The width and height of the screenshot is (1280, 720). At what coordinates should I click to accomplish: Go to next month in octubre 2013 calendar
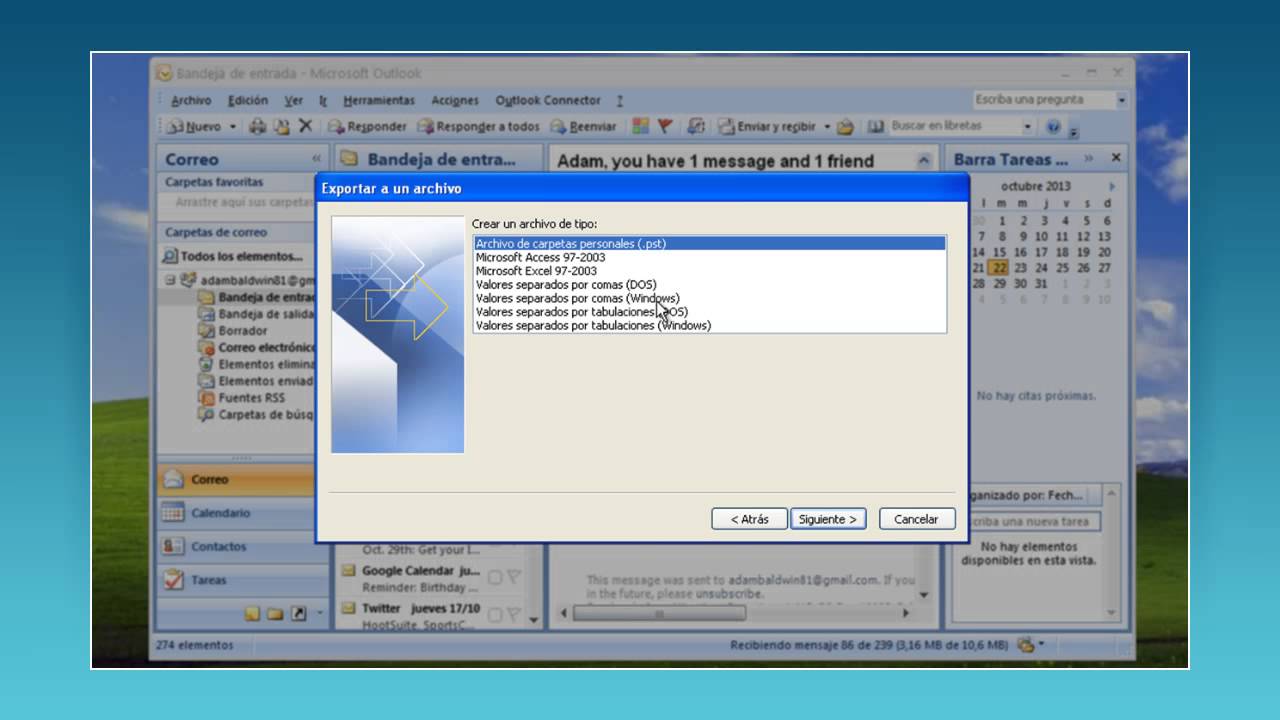point(1112,187)
